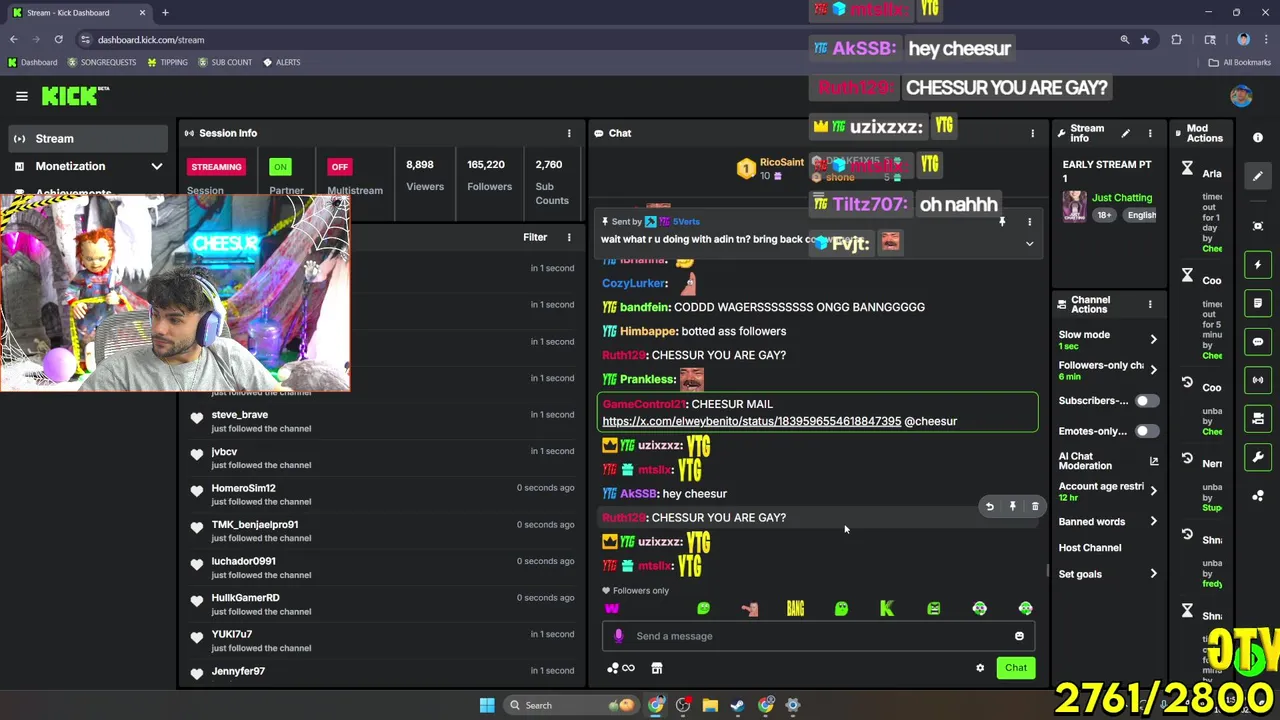Open chat settings gear icon
The height and width of the screenshot is (720, 1280).
tap(980, 668)
